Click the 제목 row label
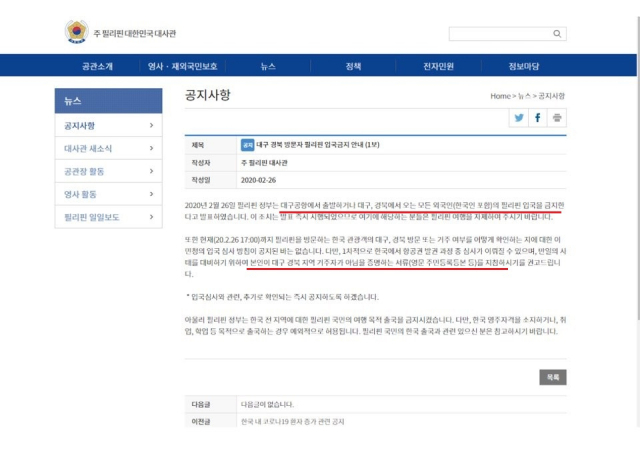640x454 pixels. (x=198, y=145)
